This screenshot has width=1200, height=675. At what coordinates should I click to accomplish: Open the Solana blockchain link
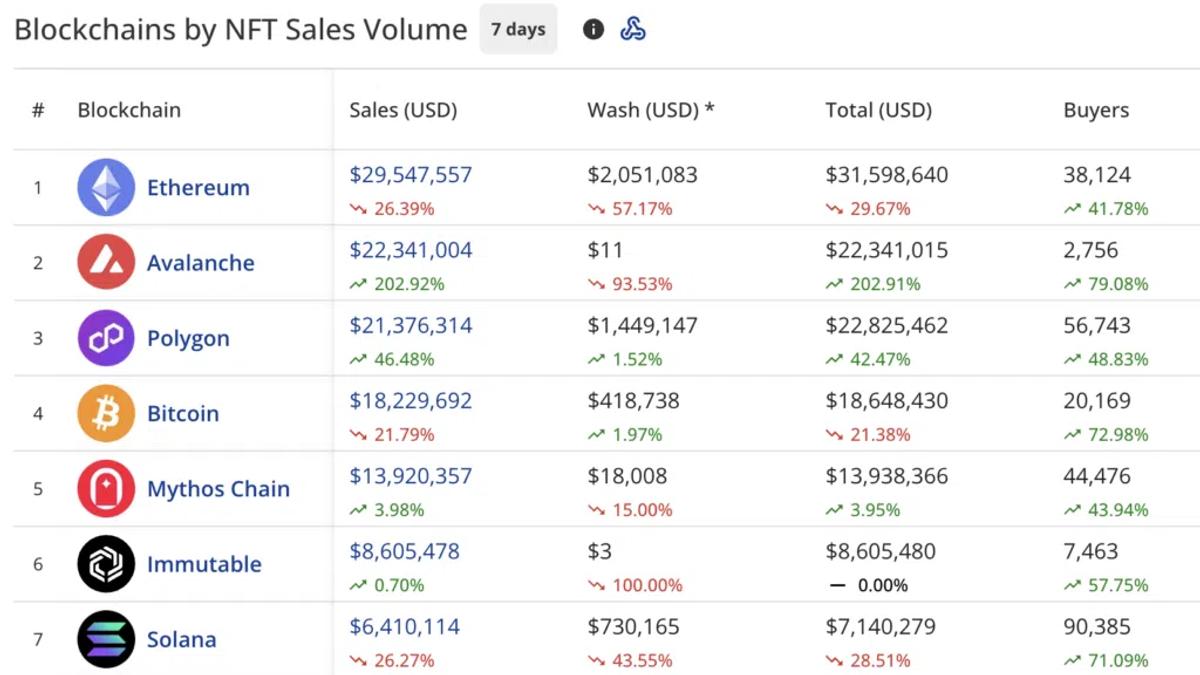(182, 639)
